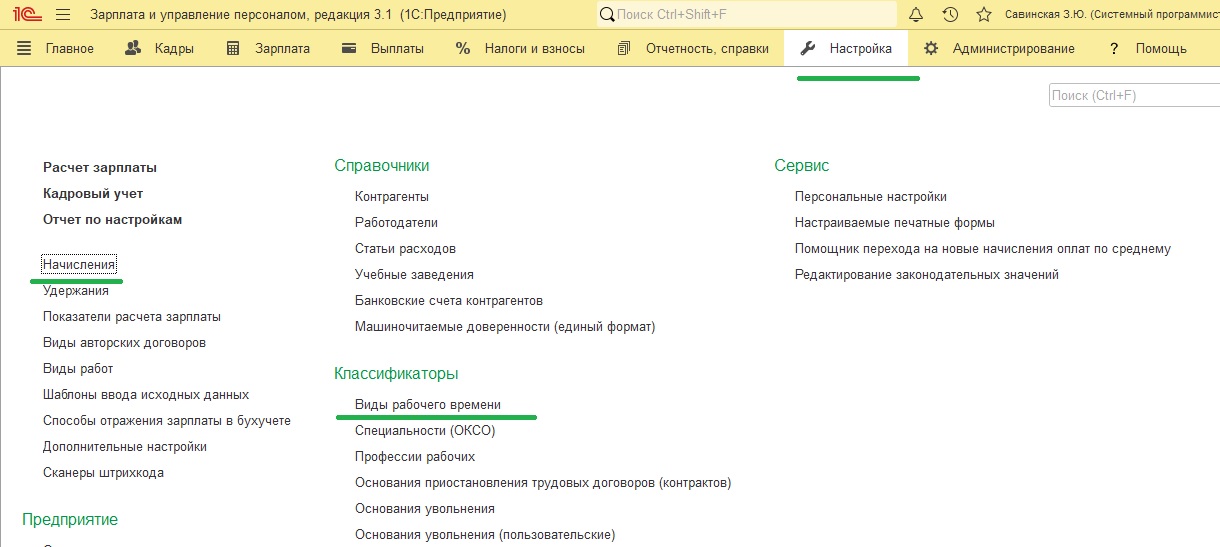
Task: Click the Выплаты card icon
Action: 349,48
